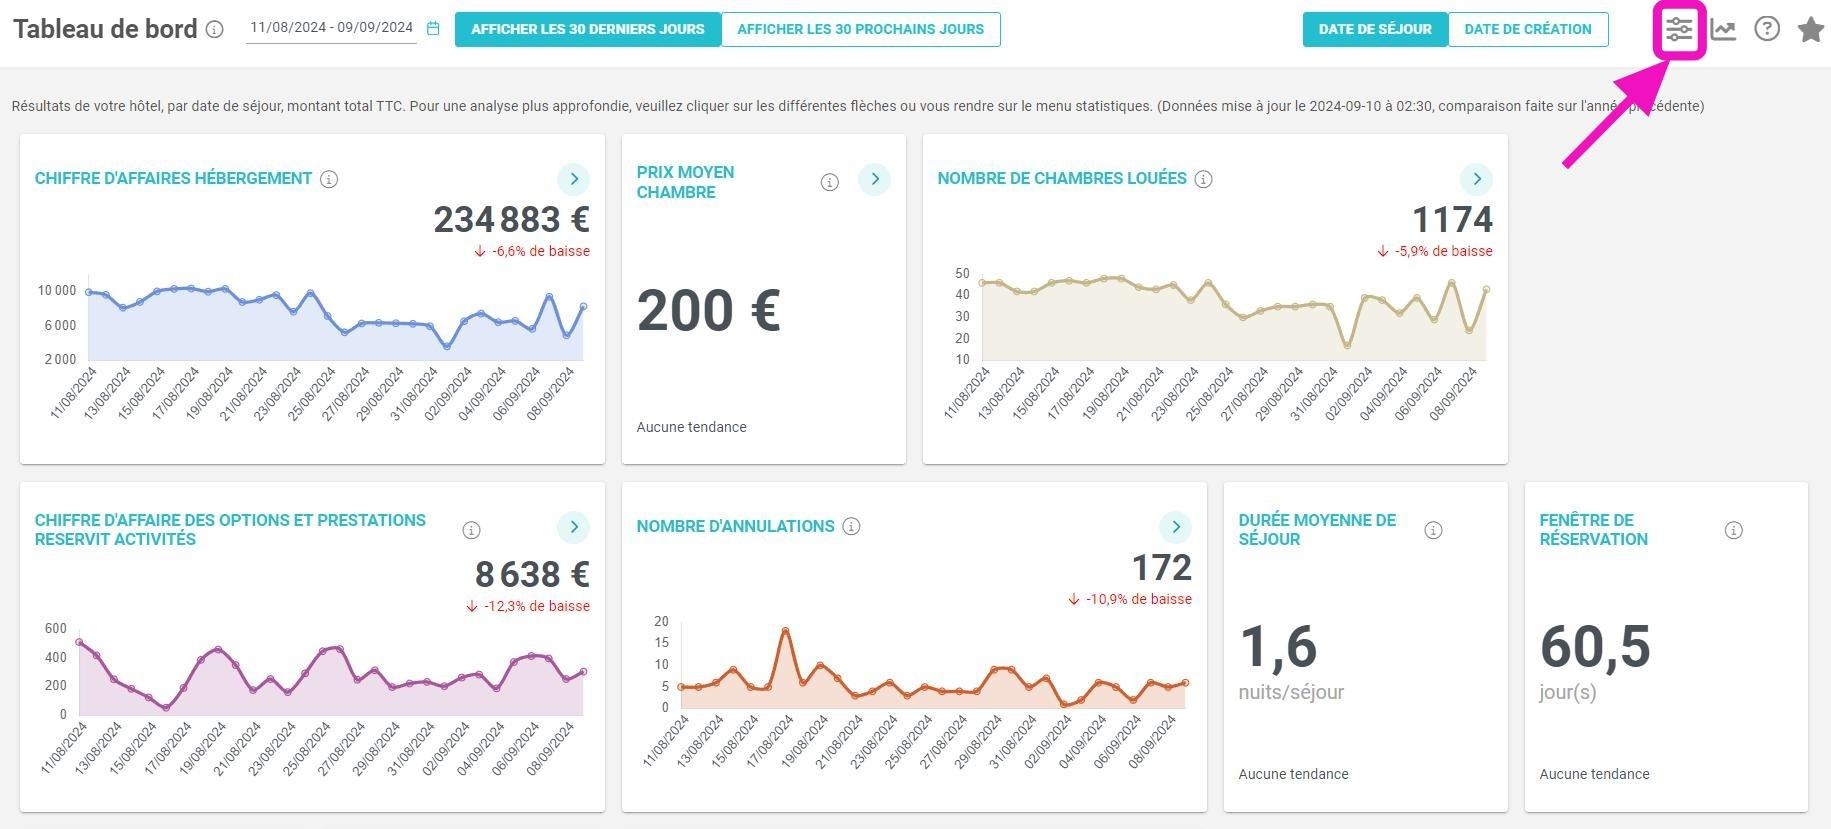Expand Nombre d'annulations details arrow
The height and width of the screenshot is (829, 1831).
click(x=1175, y=527)
